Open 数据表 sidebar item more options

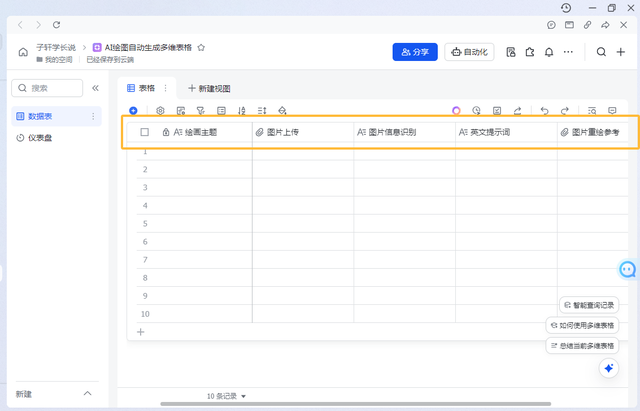[93, 116]
